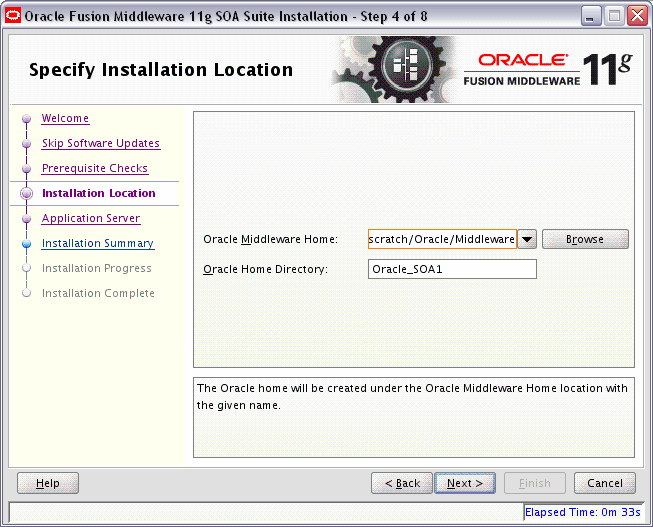Click the Application Server step bullet marker

coord(27,219)
